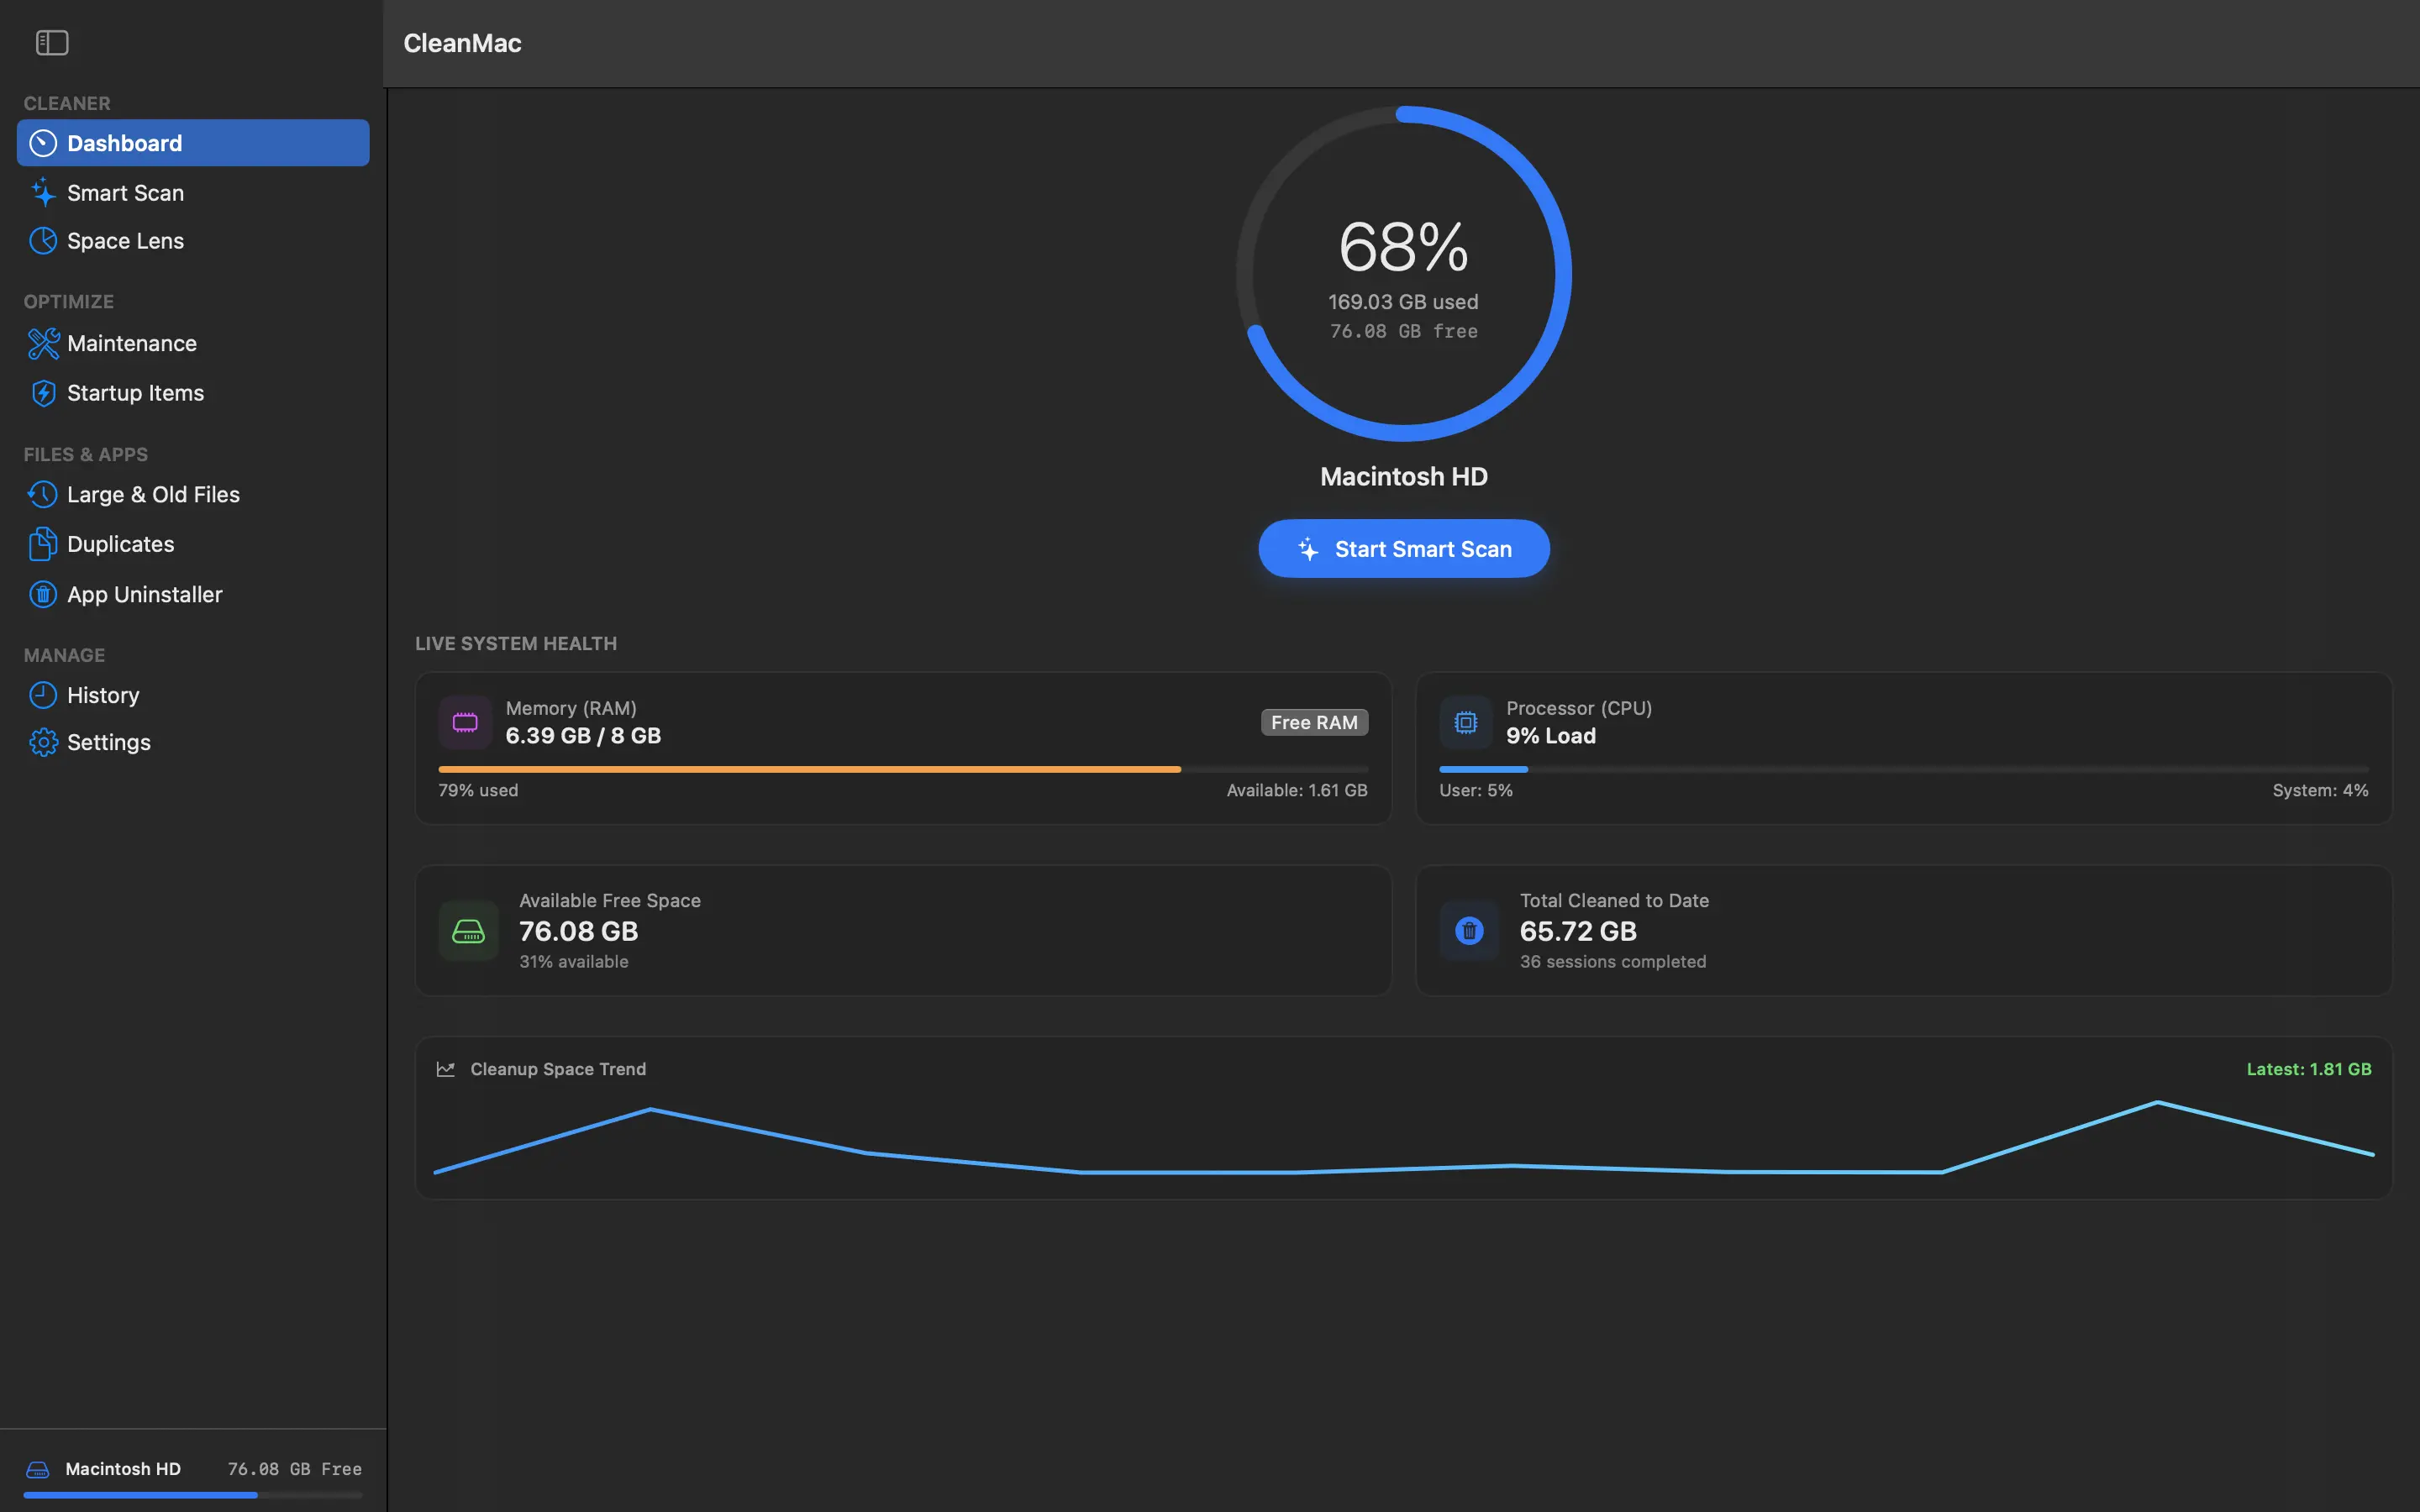
Task: Click the Macintosh HD drive icon in footer
Action: pos(38,1469)
